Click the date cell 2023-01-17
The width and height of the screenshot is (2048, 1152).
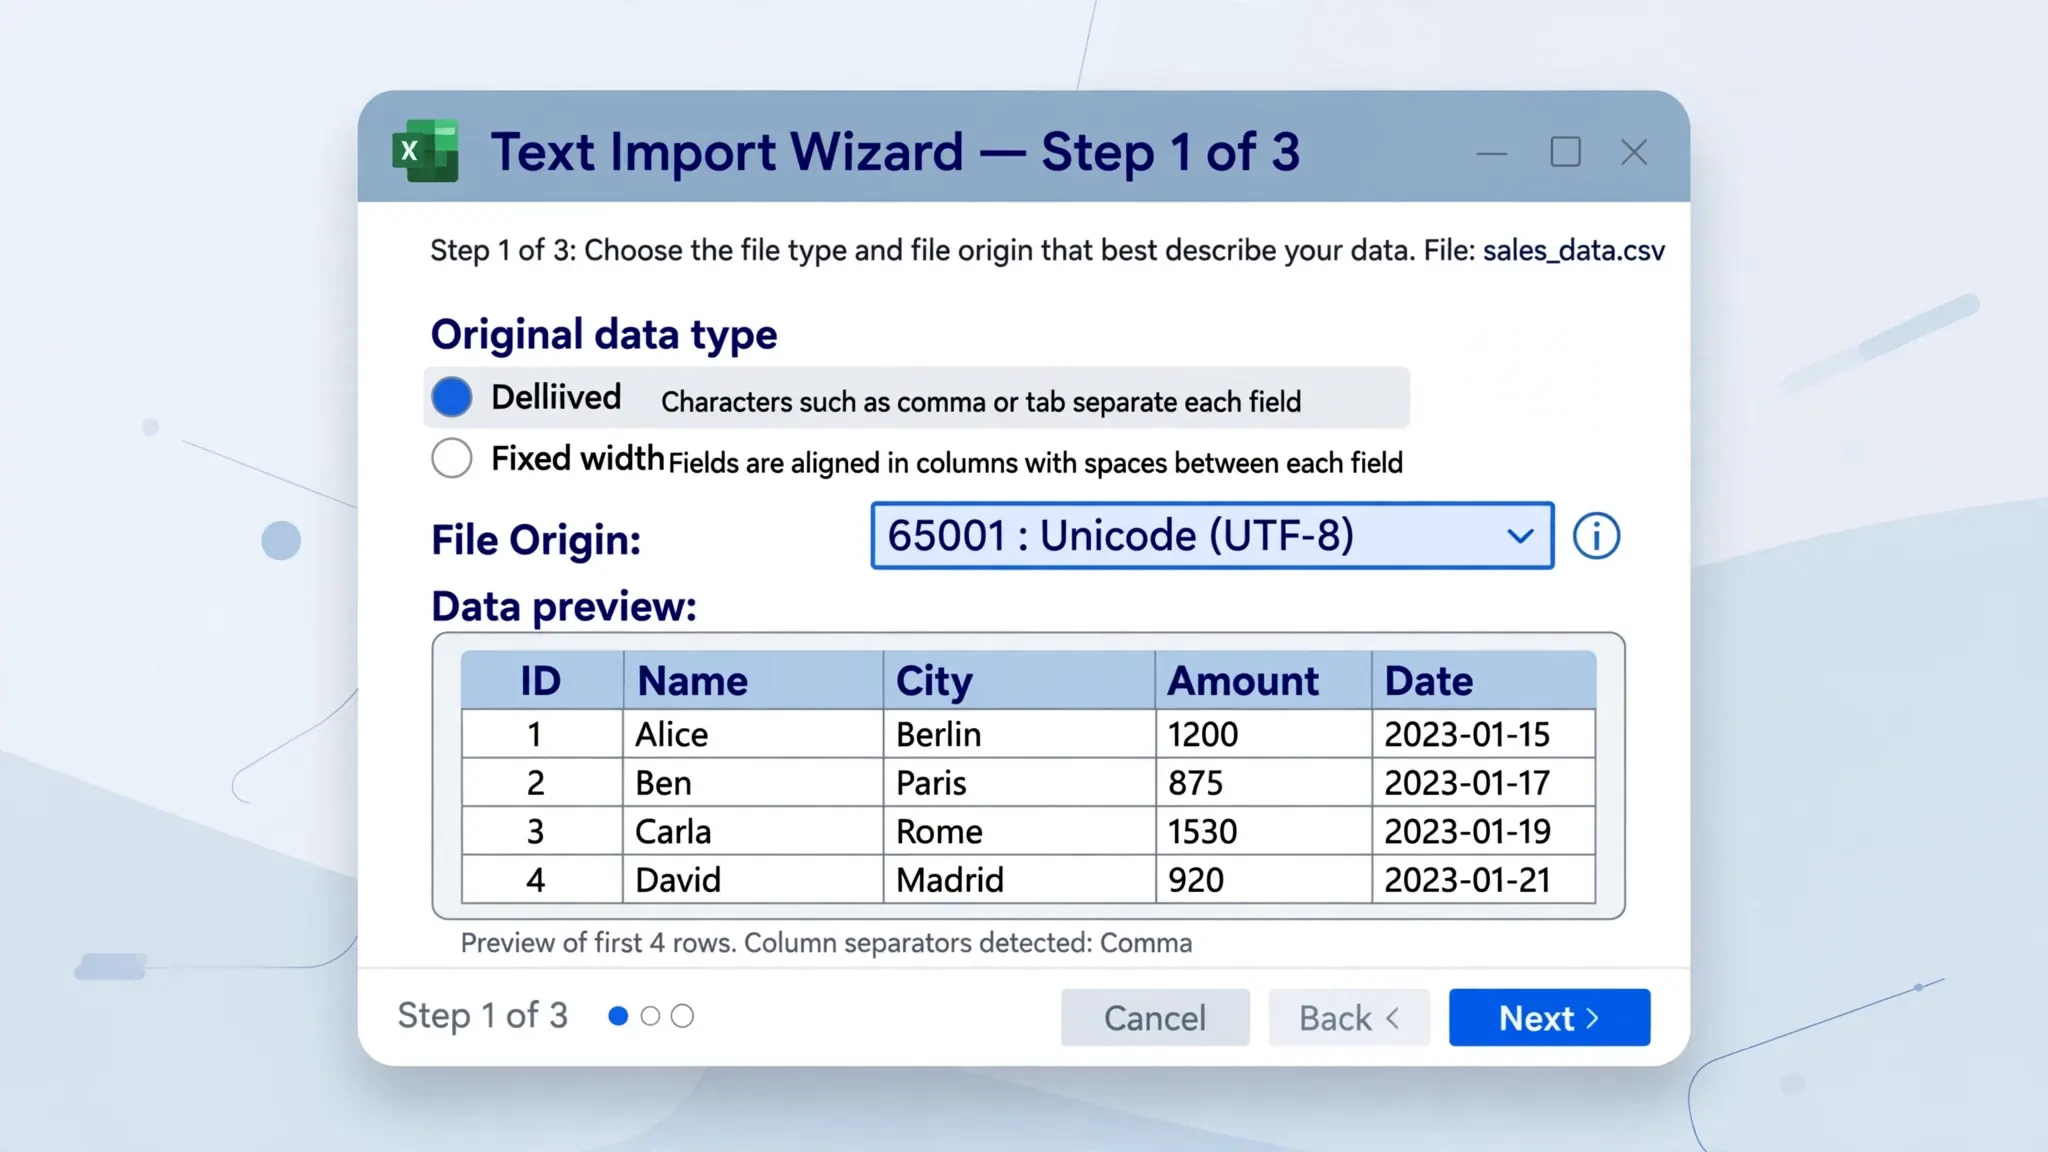(1484, 782)
